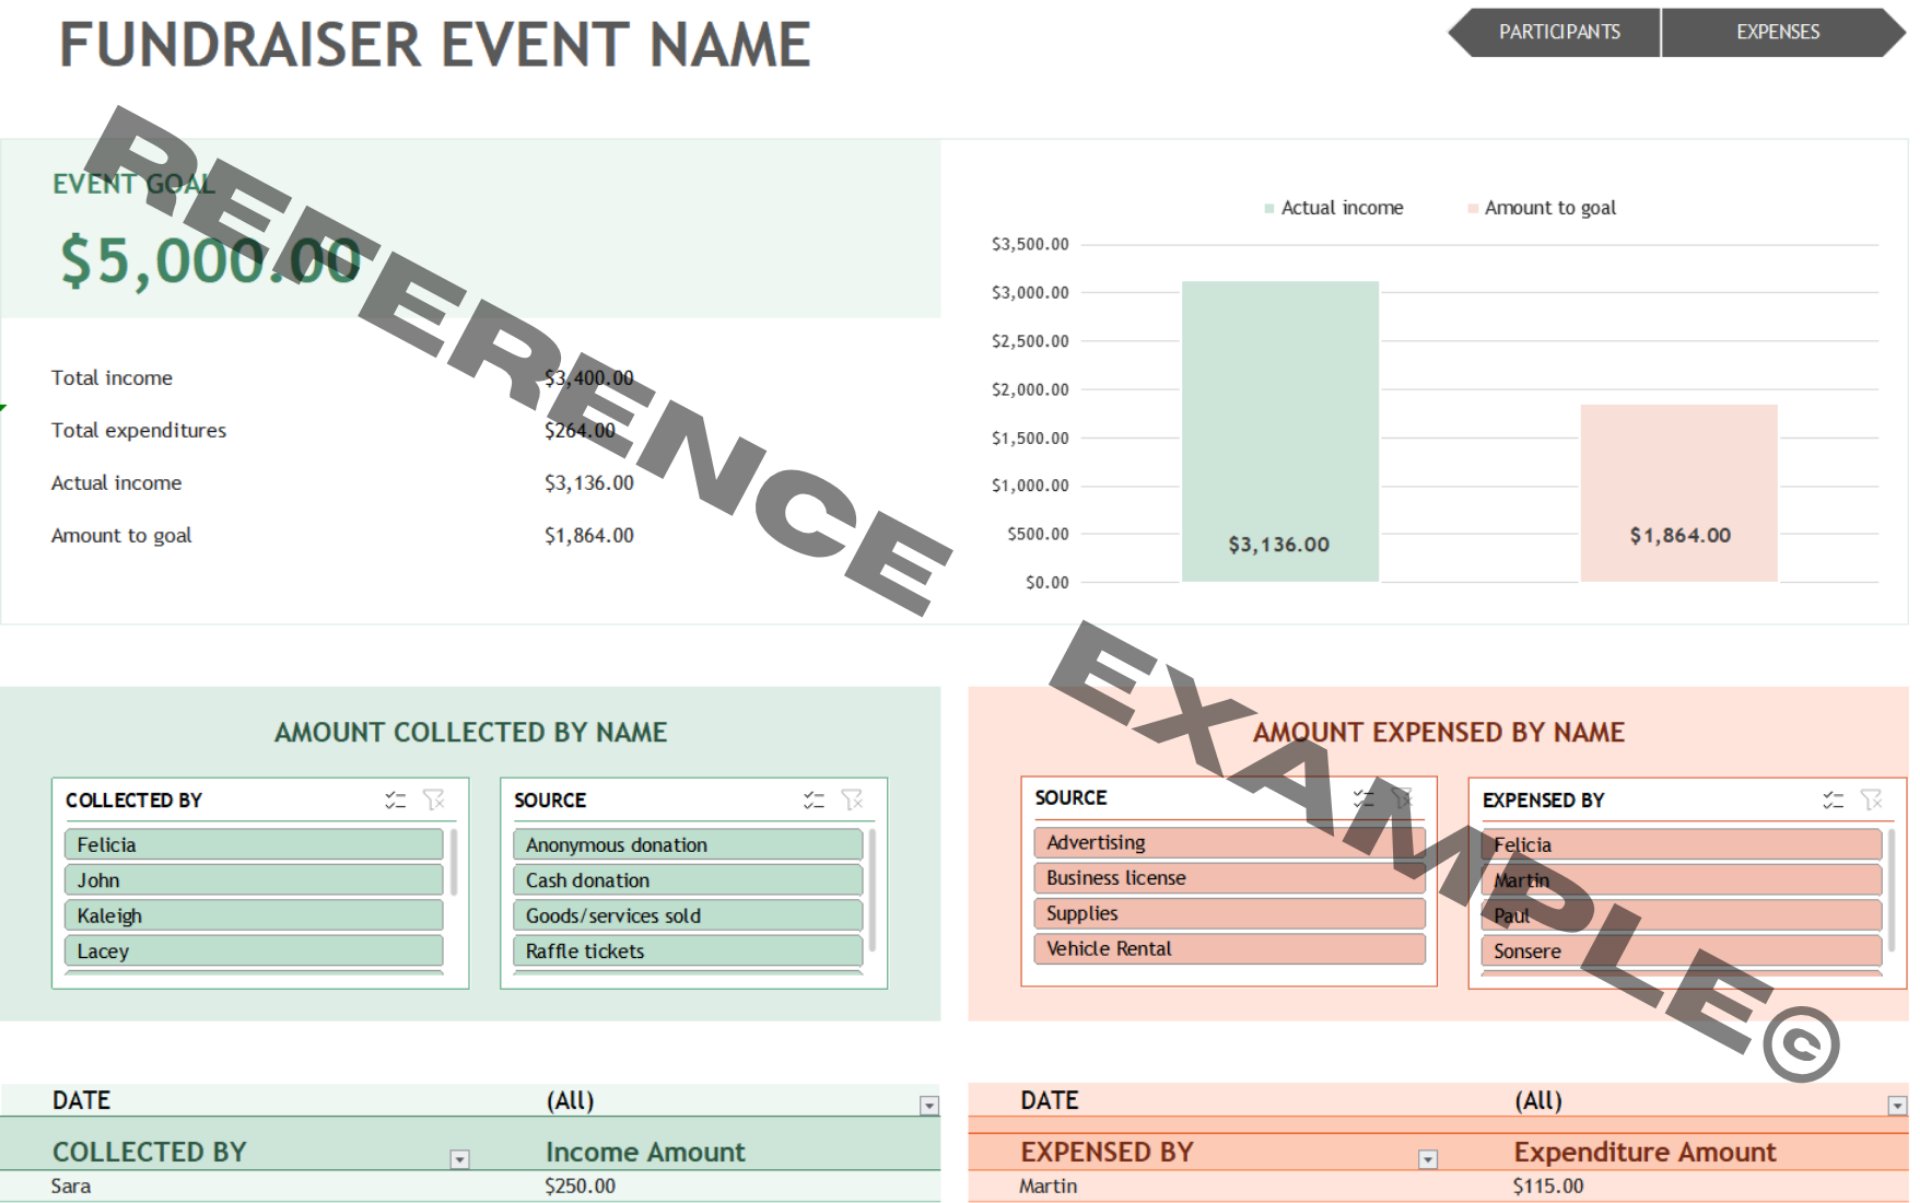Image resolution: width=1920 pixels, height=1203 pixels.
Task: Open the COLLECTED BY column filter dropdown
Action: pos(459,1159)
